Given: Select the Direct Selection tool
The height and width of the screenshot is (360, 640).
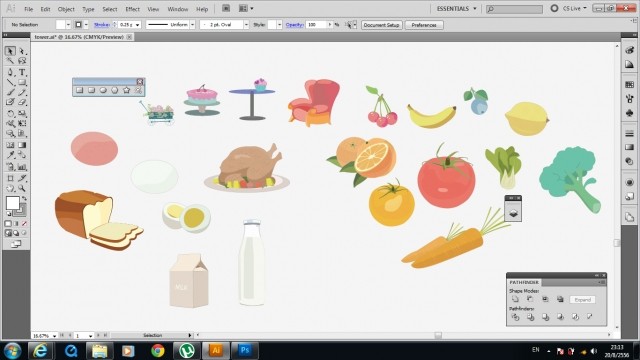Looking at the screenshot, I should click(22, 51).
